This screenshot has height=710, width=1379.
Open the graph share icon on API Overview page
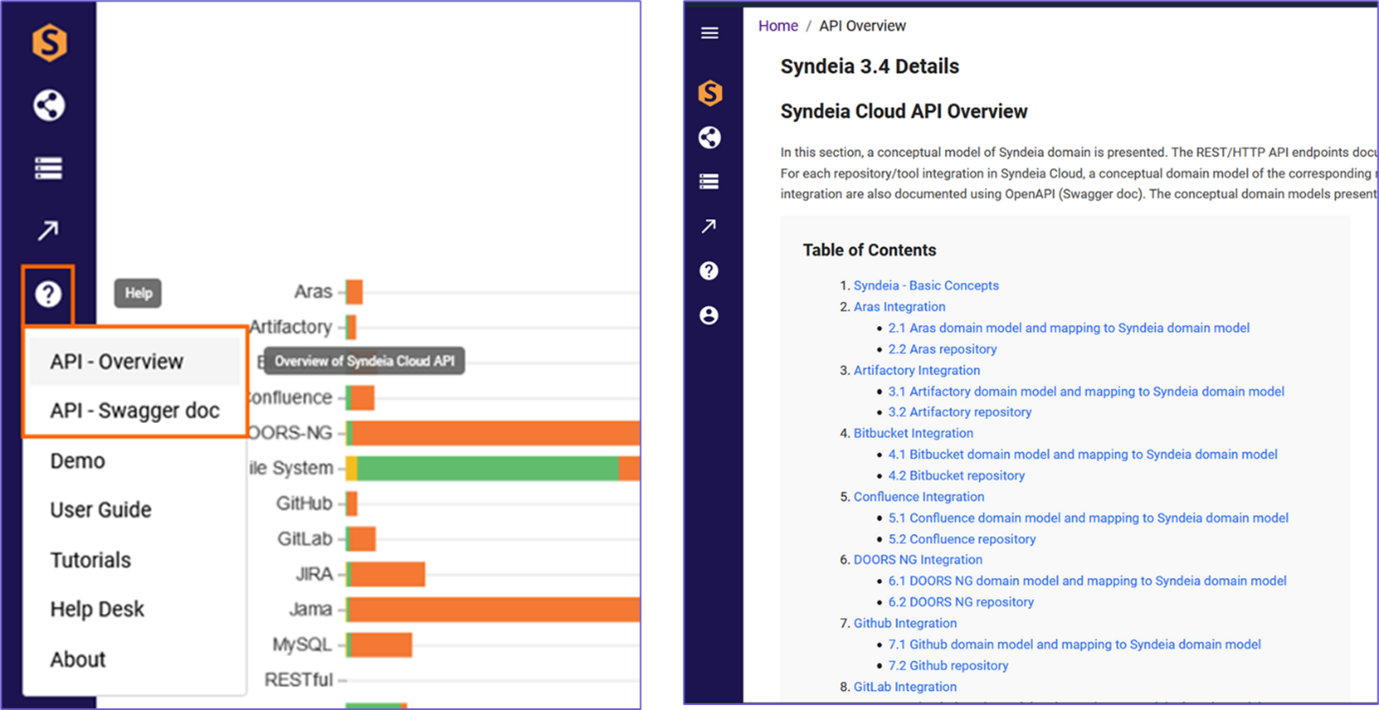pos(710,138)
